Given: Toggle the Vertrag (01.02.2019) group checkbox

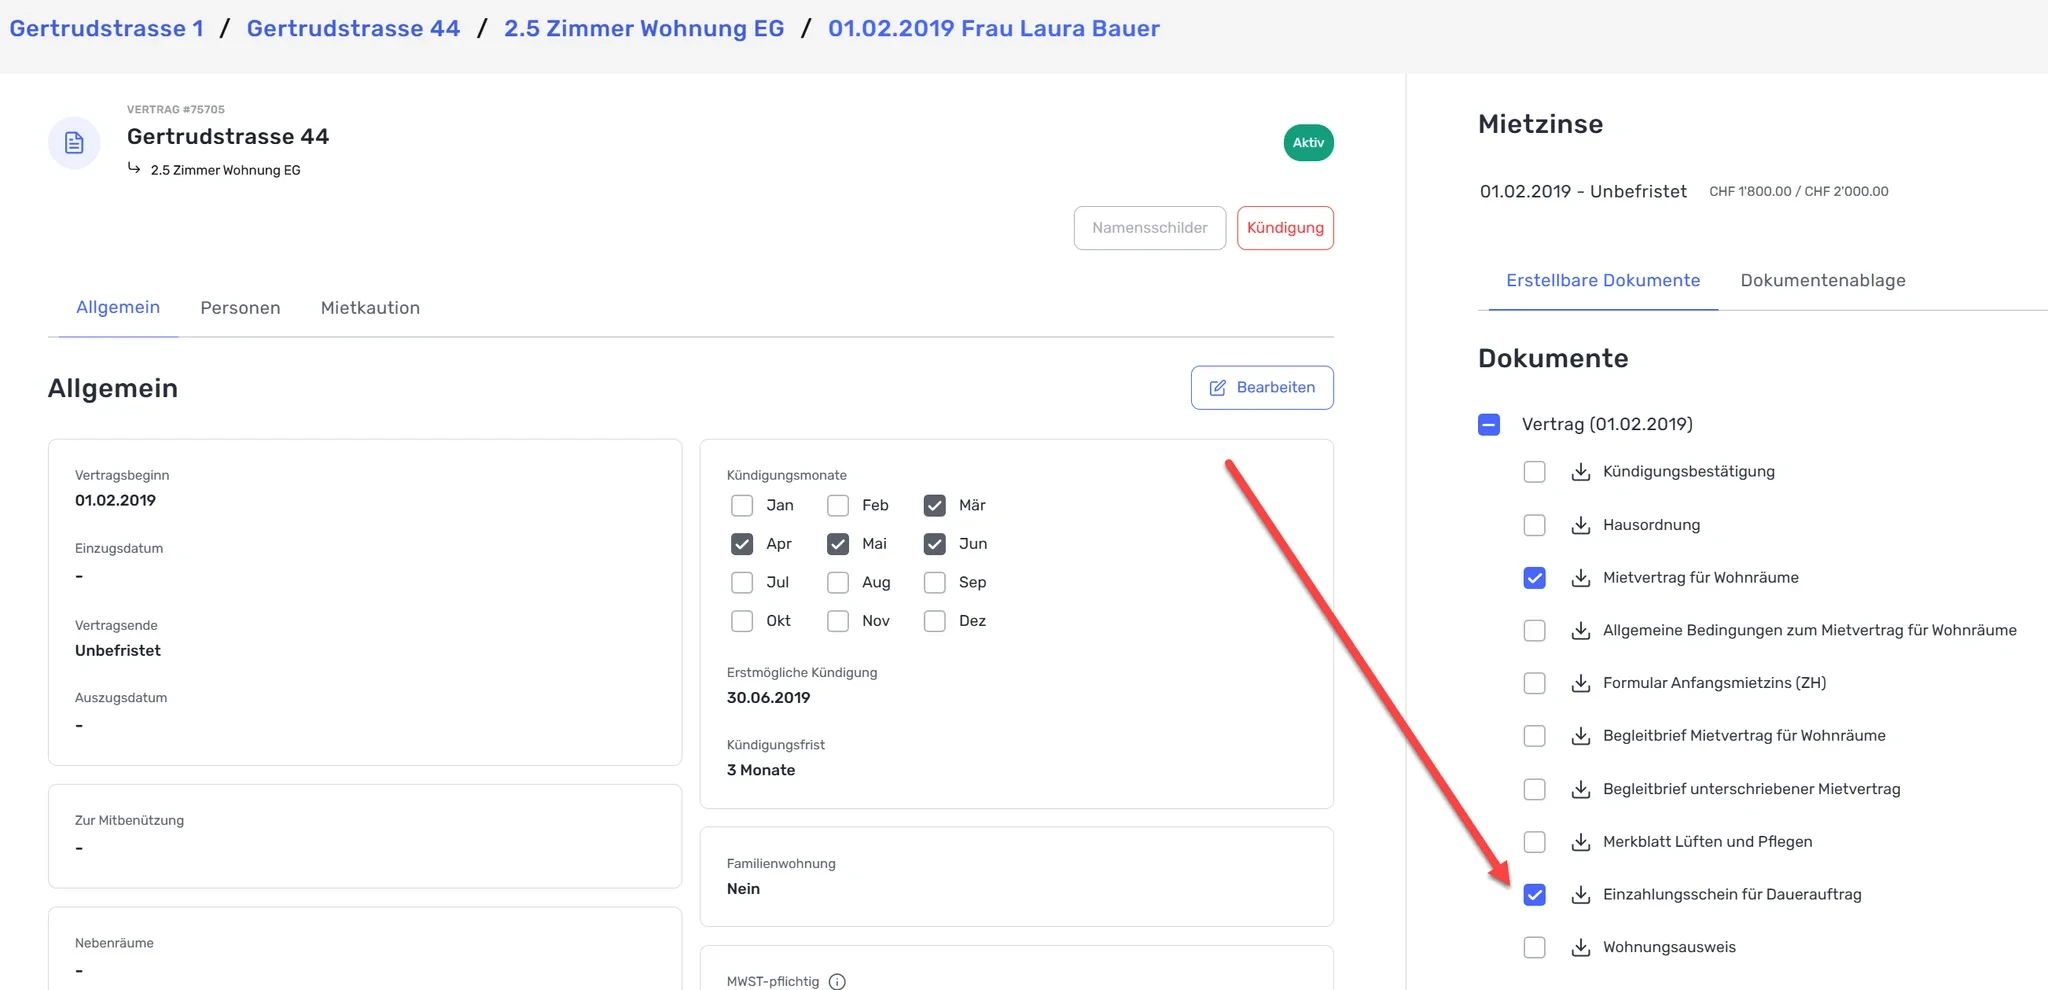Looking at the screenshot, I should click(x=1489, y=425).
